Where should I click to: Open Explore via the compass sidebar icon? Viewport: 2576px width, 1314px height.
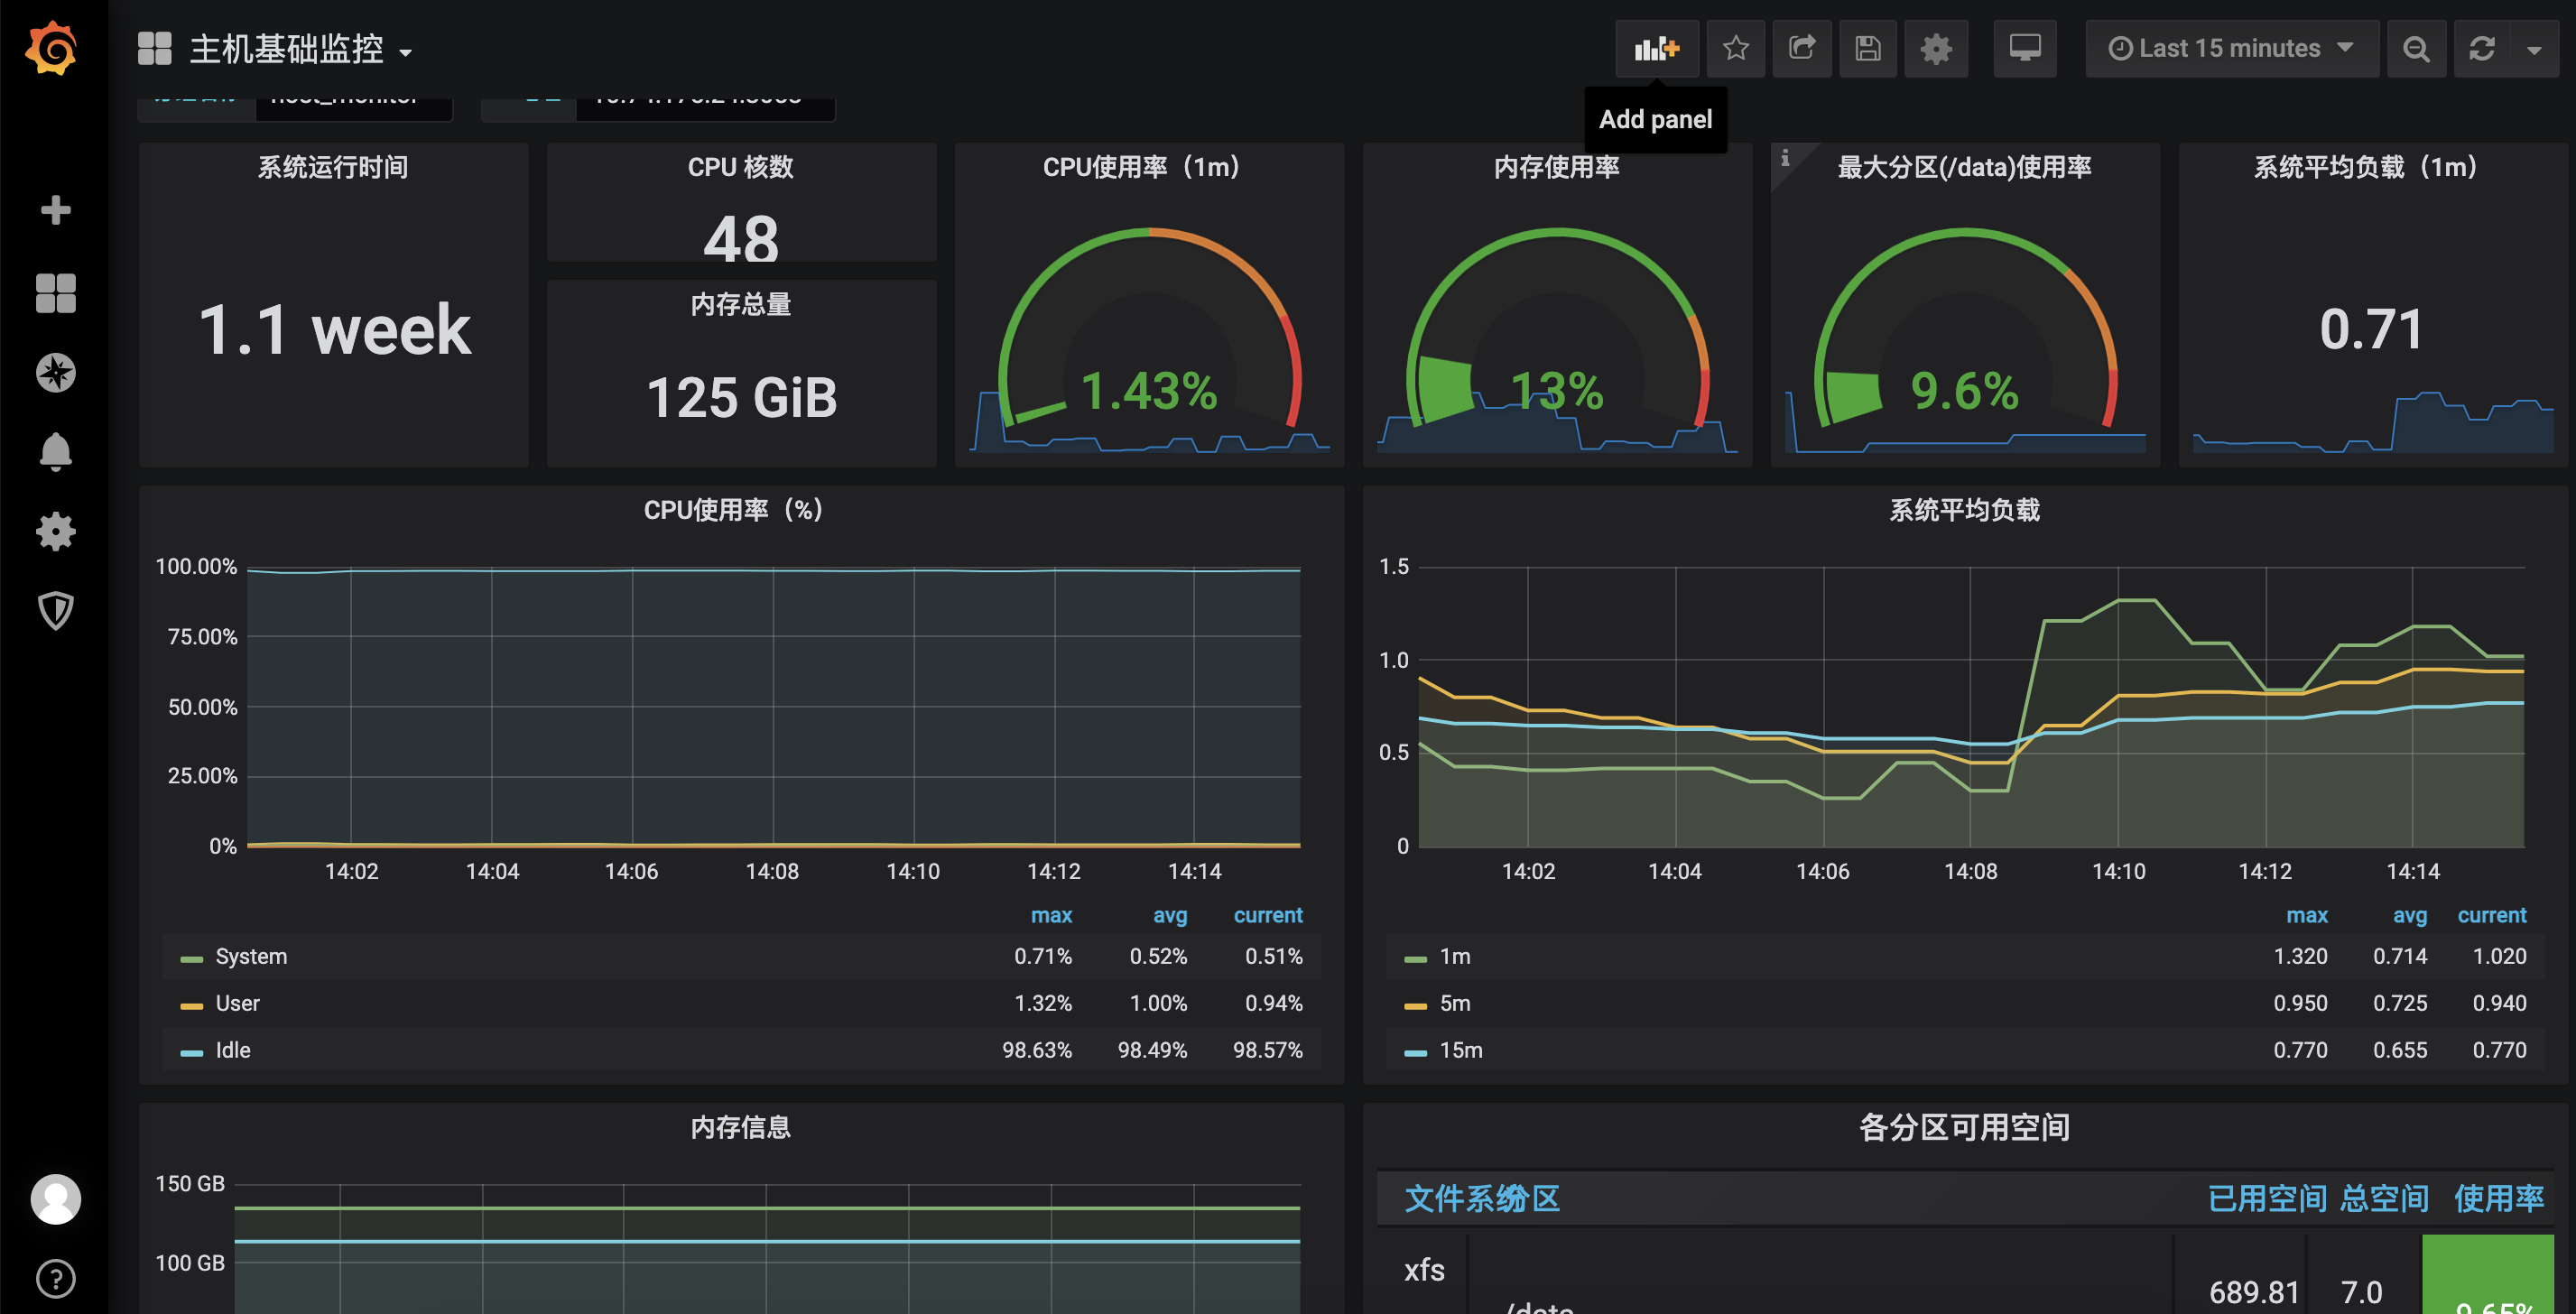[x=56, y=372]
